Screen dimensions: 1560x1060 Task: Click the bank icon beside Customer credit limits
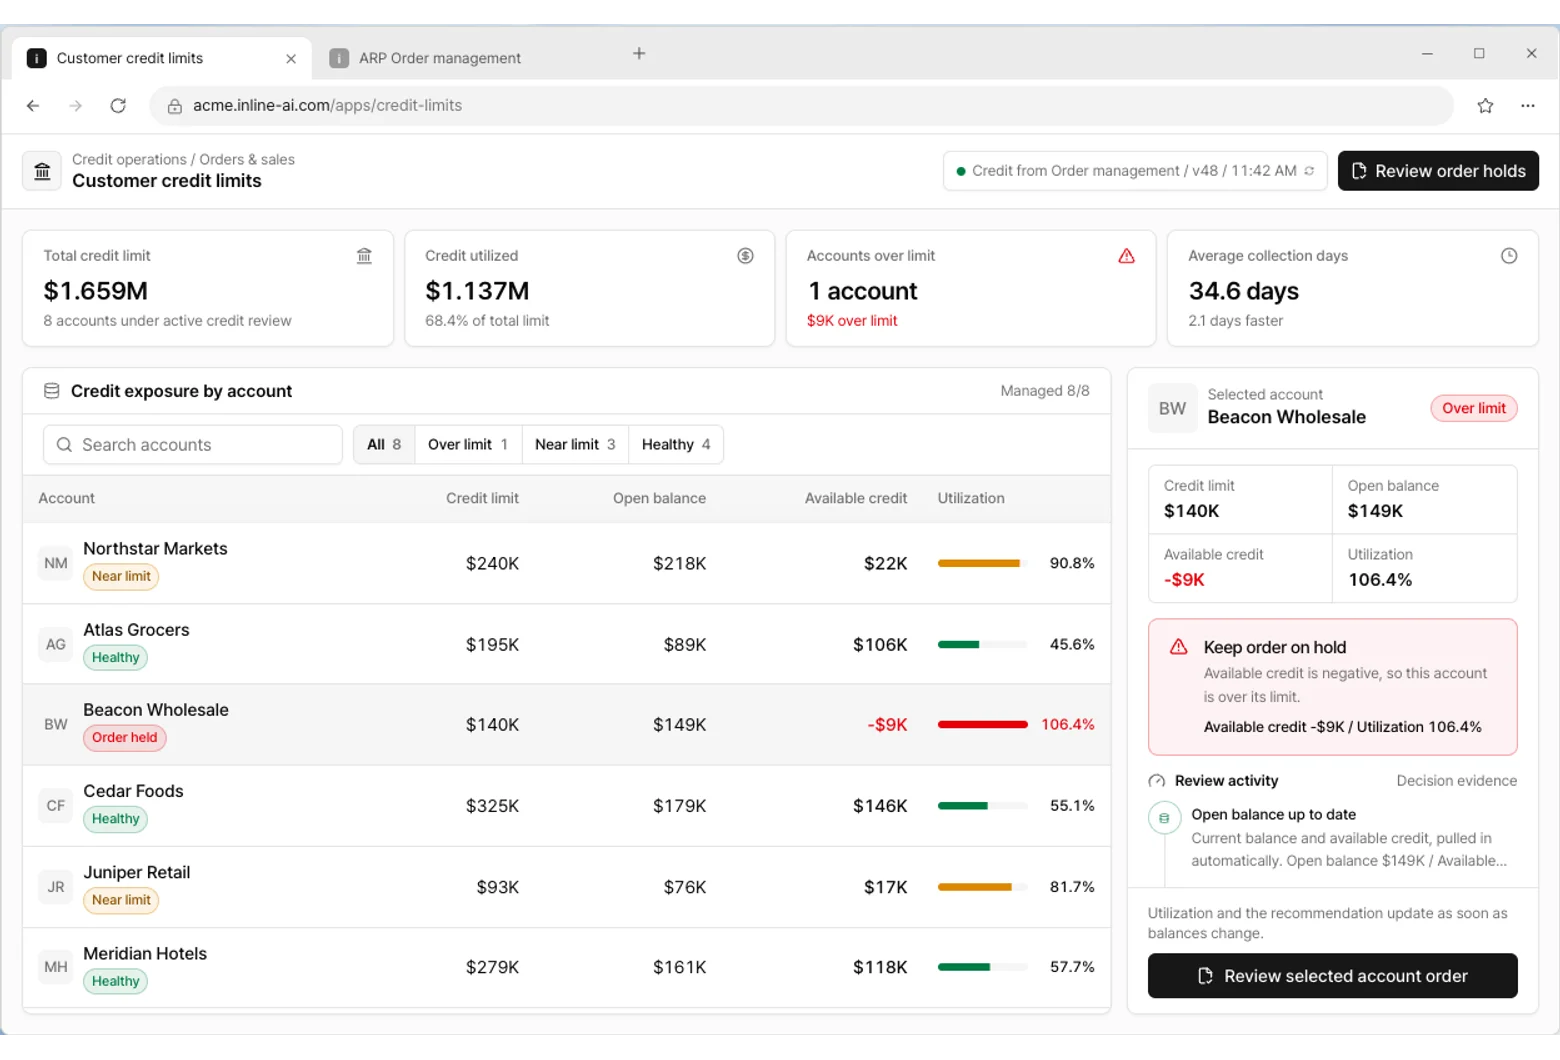[x=42, y=171]
